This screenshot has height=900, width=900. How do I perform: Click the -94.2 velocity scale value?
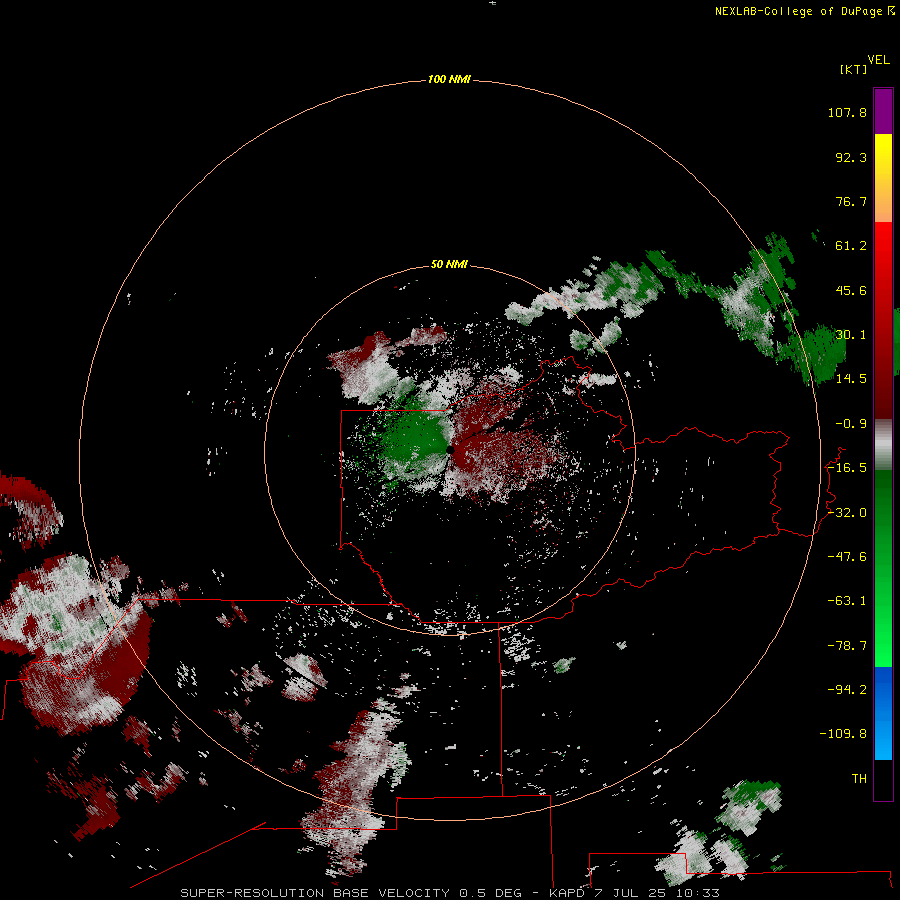tap(847, 689)
